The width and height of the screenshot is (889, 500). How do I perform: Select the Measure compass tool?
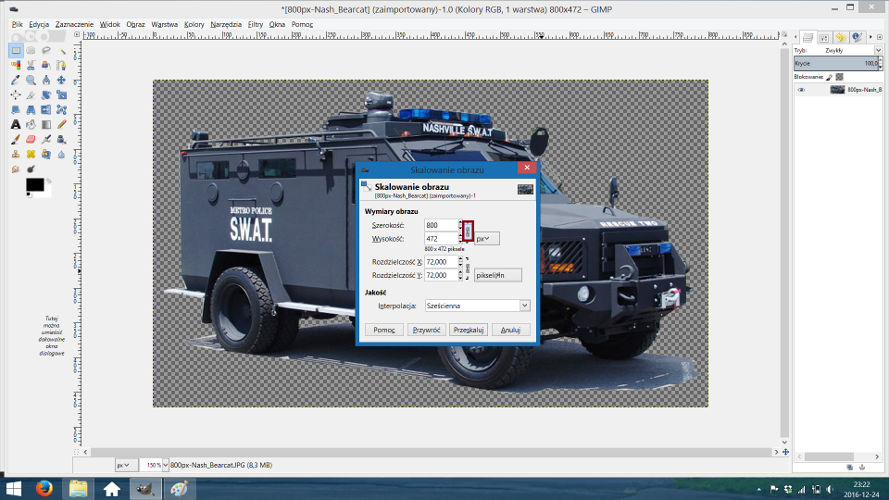[x=46, y=80]
